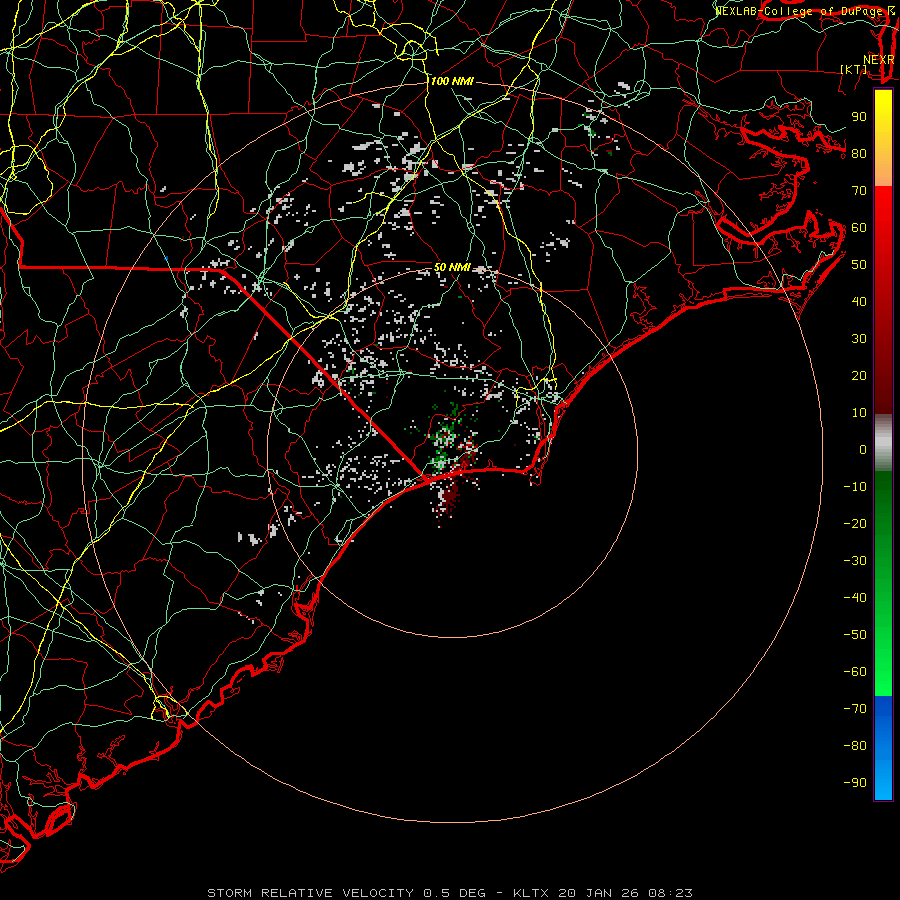
Task: Click the [KT] units label
Action: click(853, 69)
